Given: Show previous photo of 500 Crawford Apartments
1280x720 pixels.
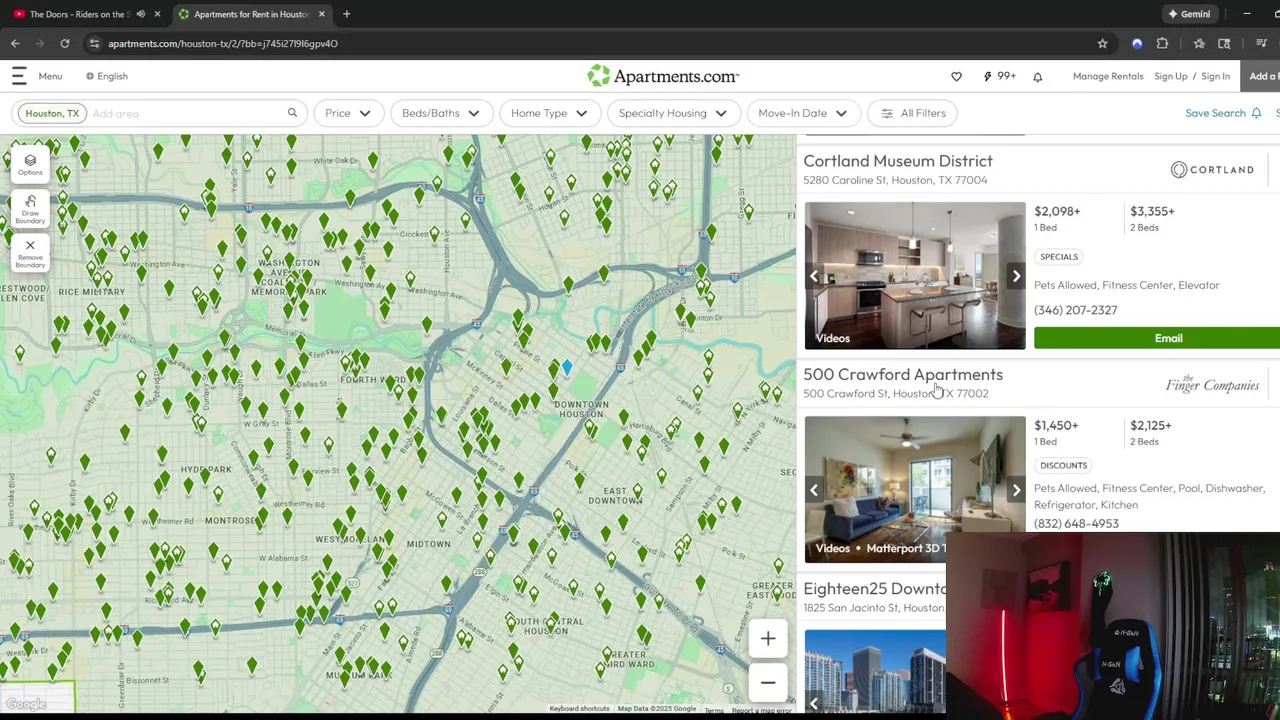Looking at the screenshot, I should [814, 490].
